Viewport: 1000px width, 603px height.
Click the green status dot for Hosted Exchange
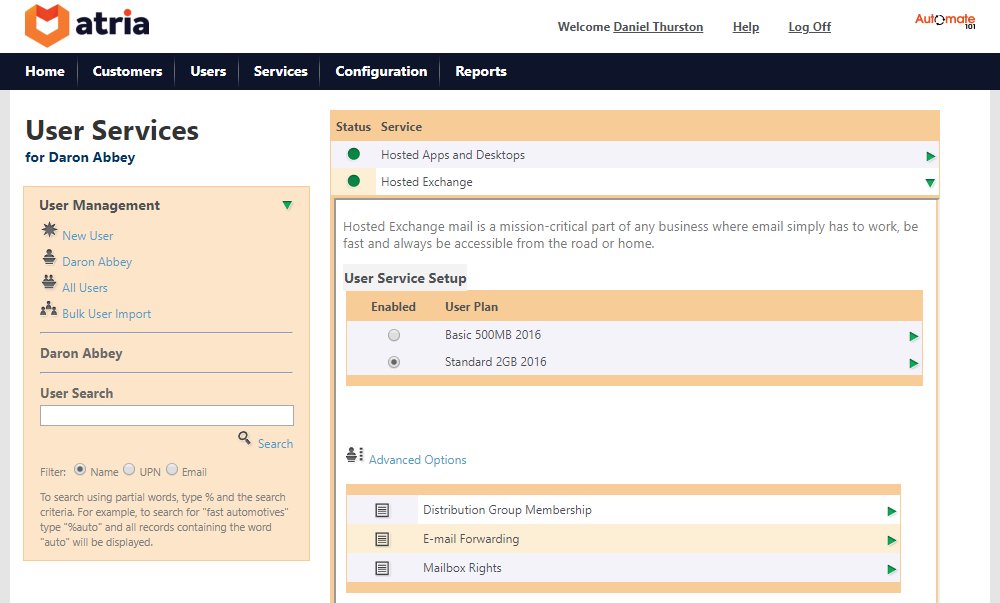click(353, 181)
